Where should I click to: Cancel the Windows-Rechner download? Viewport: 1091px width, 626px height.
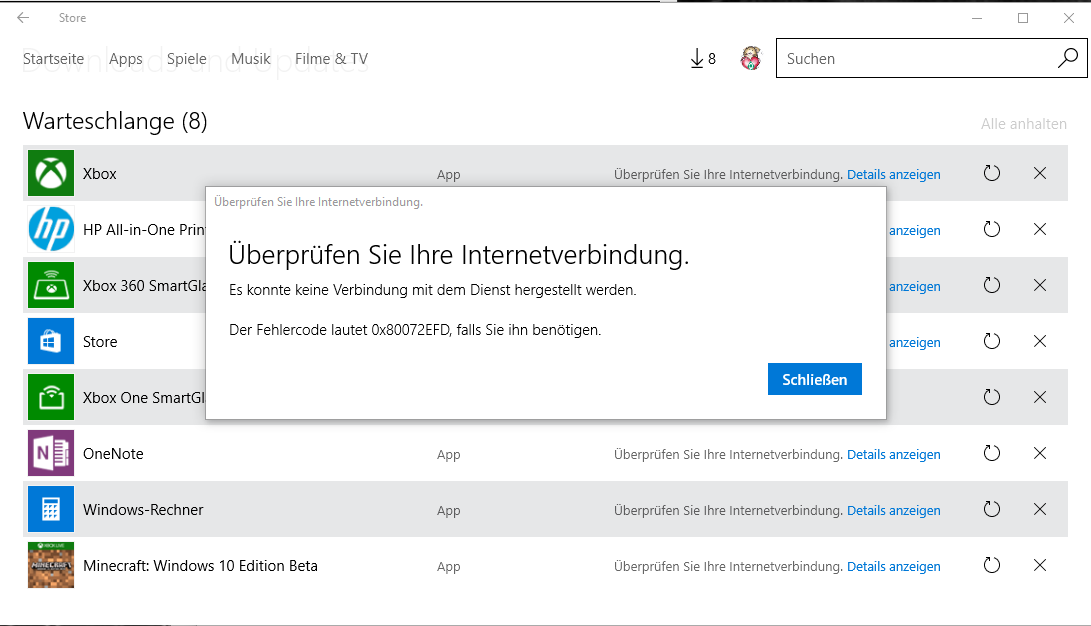click(1040, 509)
